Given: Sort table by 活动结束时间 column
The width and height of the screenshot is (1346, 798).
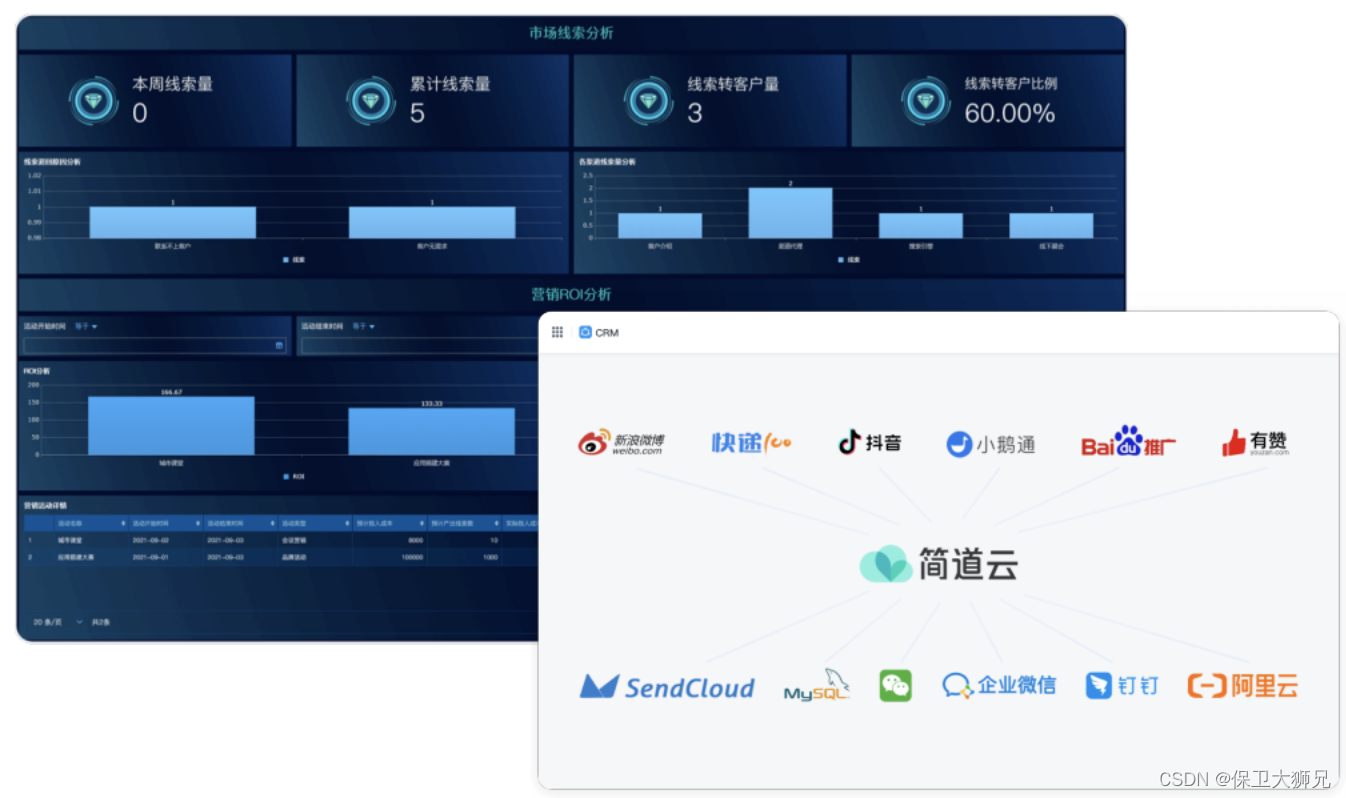Looking at the screenshot, I should [x=273, y=523].
